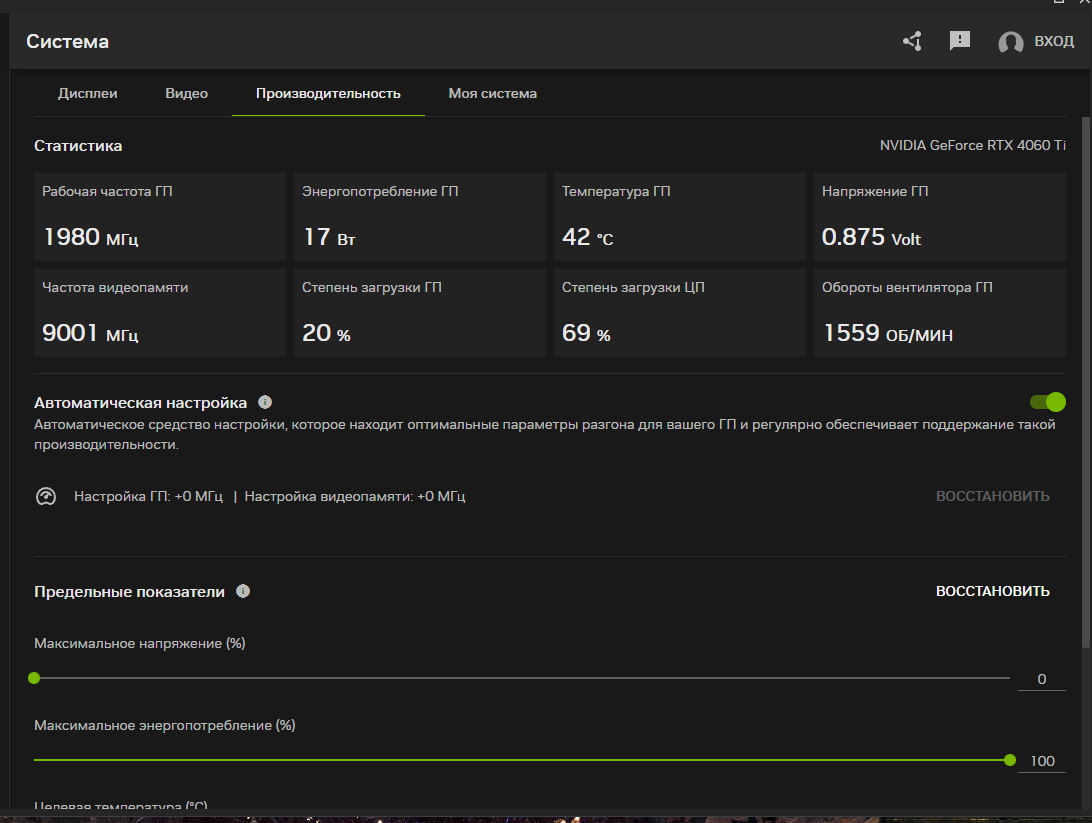This screenshot has width=1092, height=823.
Task: Switch to the Дисплеи tab
Action: click(x=88, y=93)
